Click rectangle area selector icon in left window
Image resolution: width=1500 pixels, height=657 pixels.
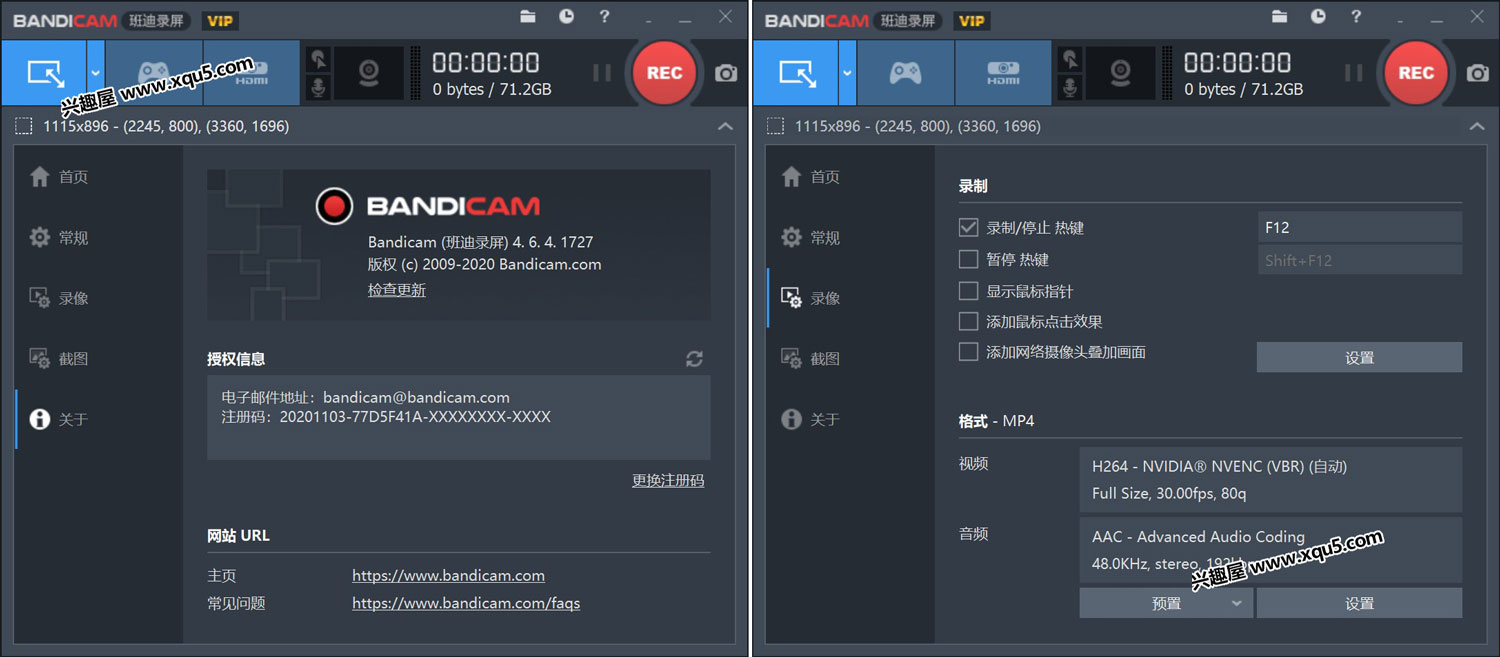point(23,126)
